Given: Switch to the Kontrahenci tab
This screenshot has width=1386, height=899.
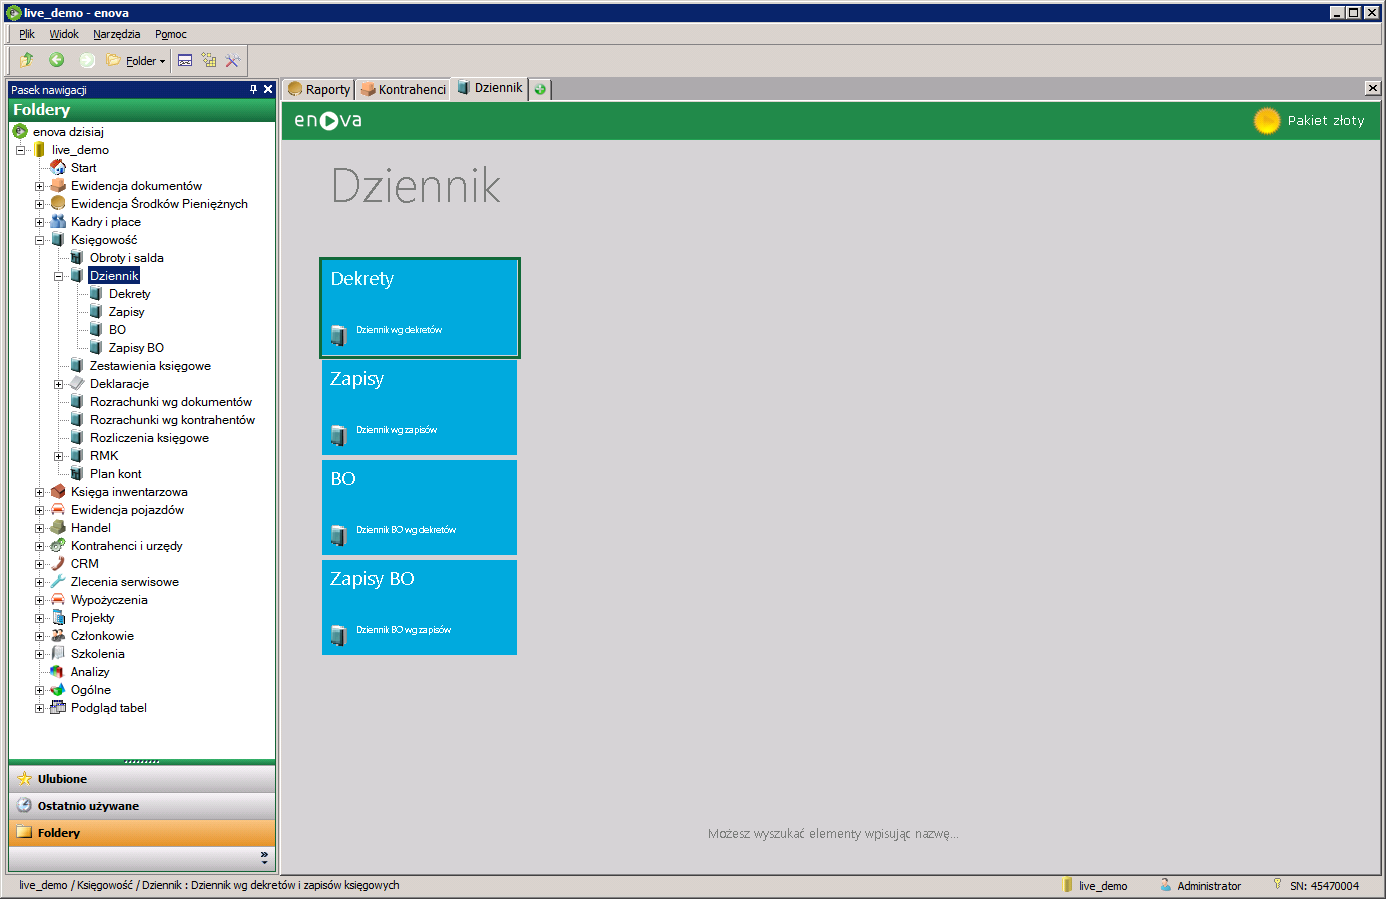Looking at the screenshot, I should 403,89.
